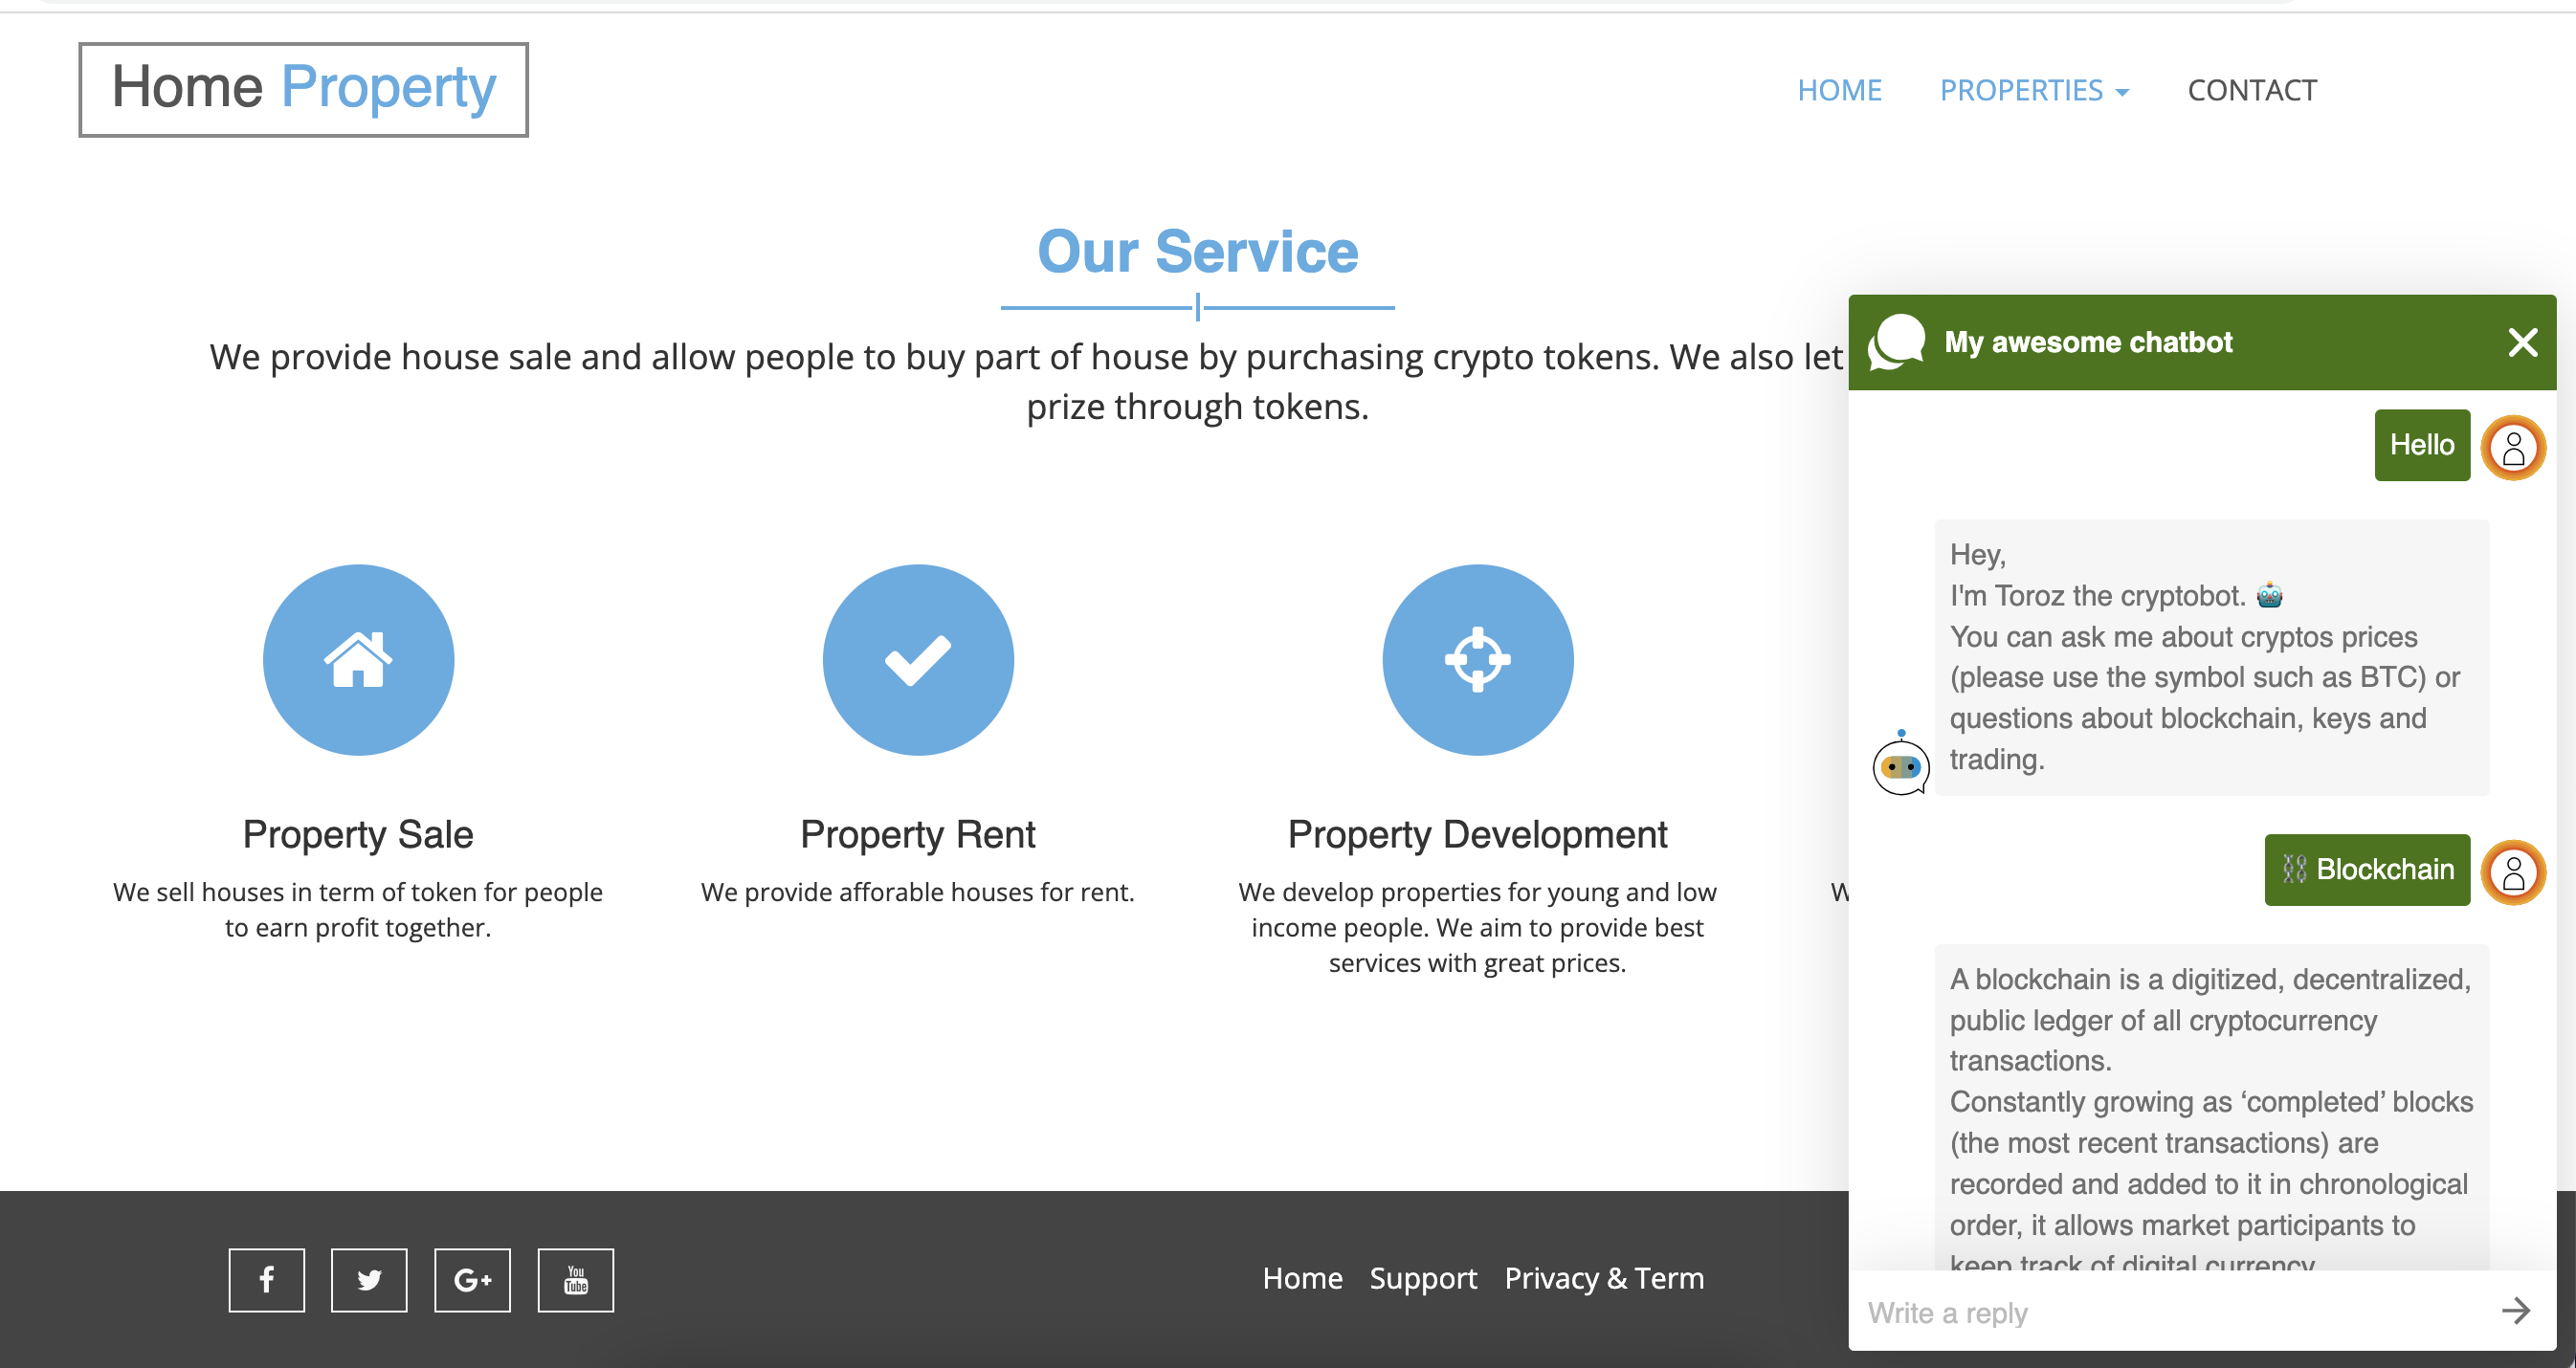Click the Blockchain message bubble
This screenshot has width=2576, height=1368.
(2366, 869)
